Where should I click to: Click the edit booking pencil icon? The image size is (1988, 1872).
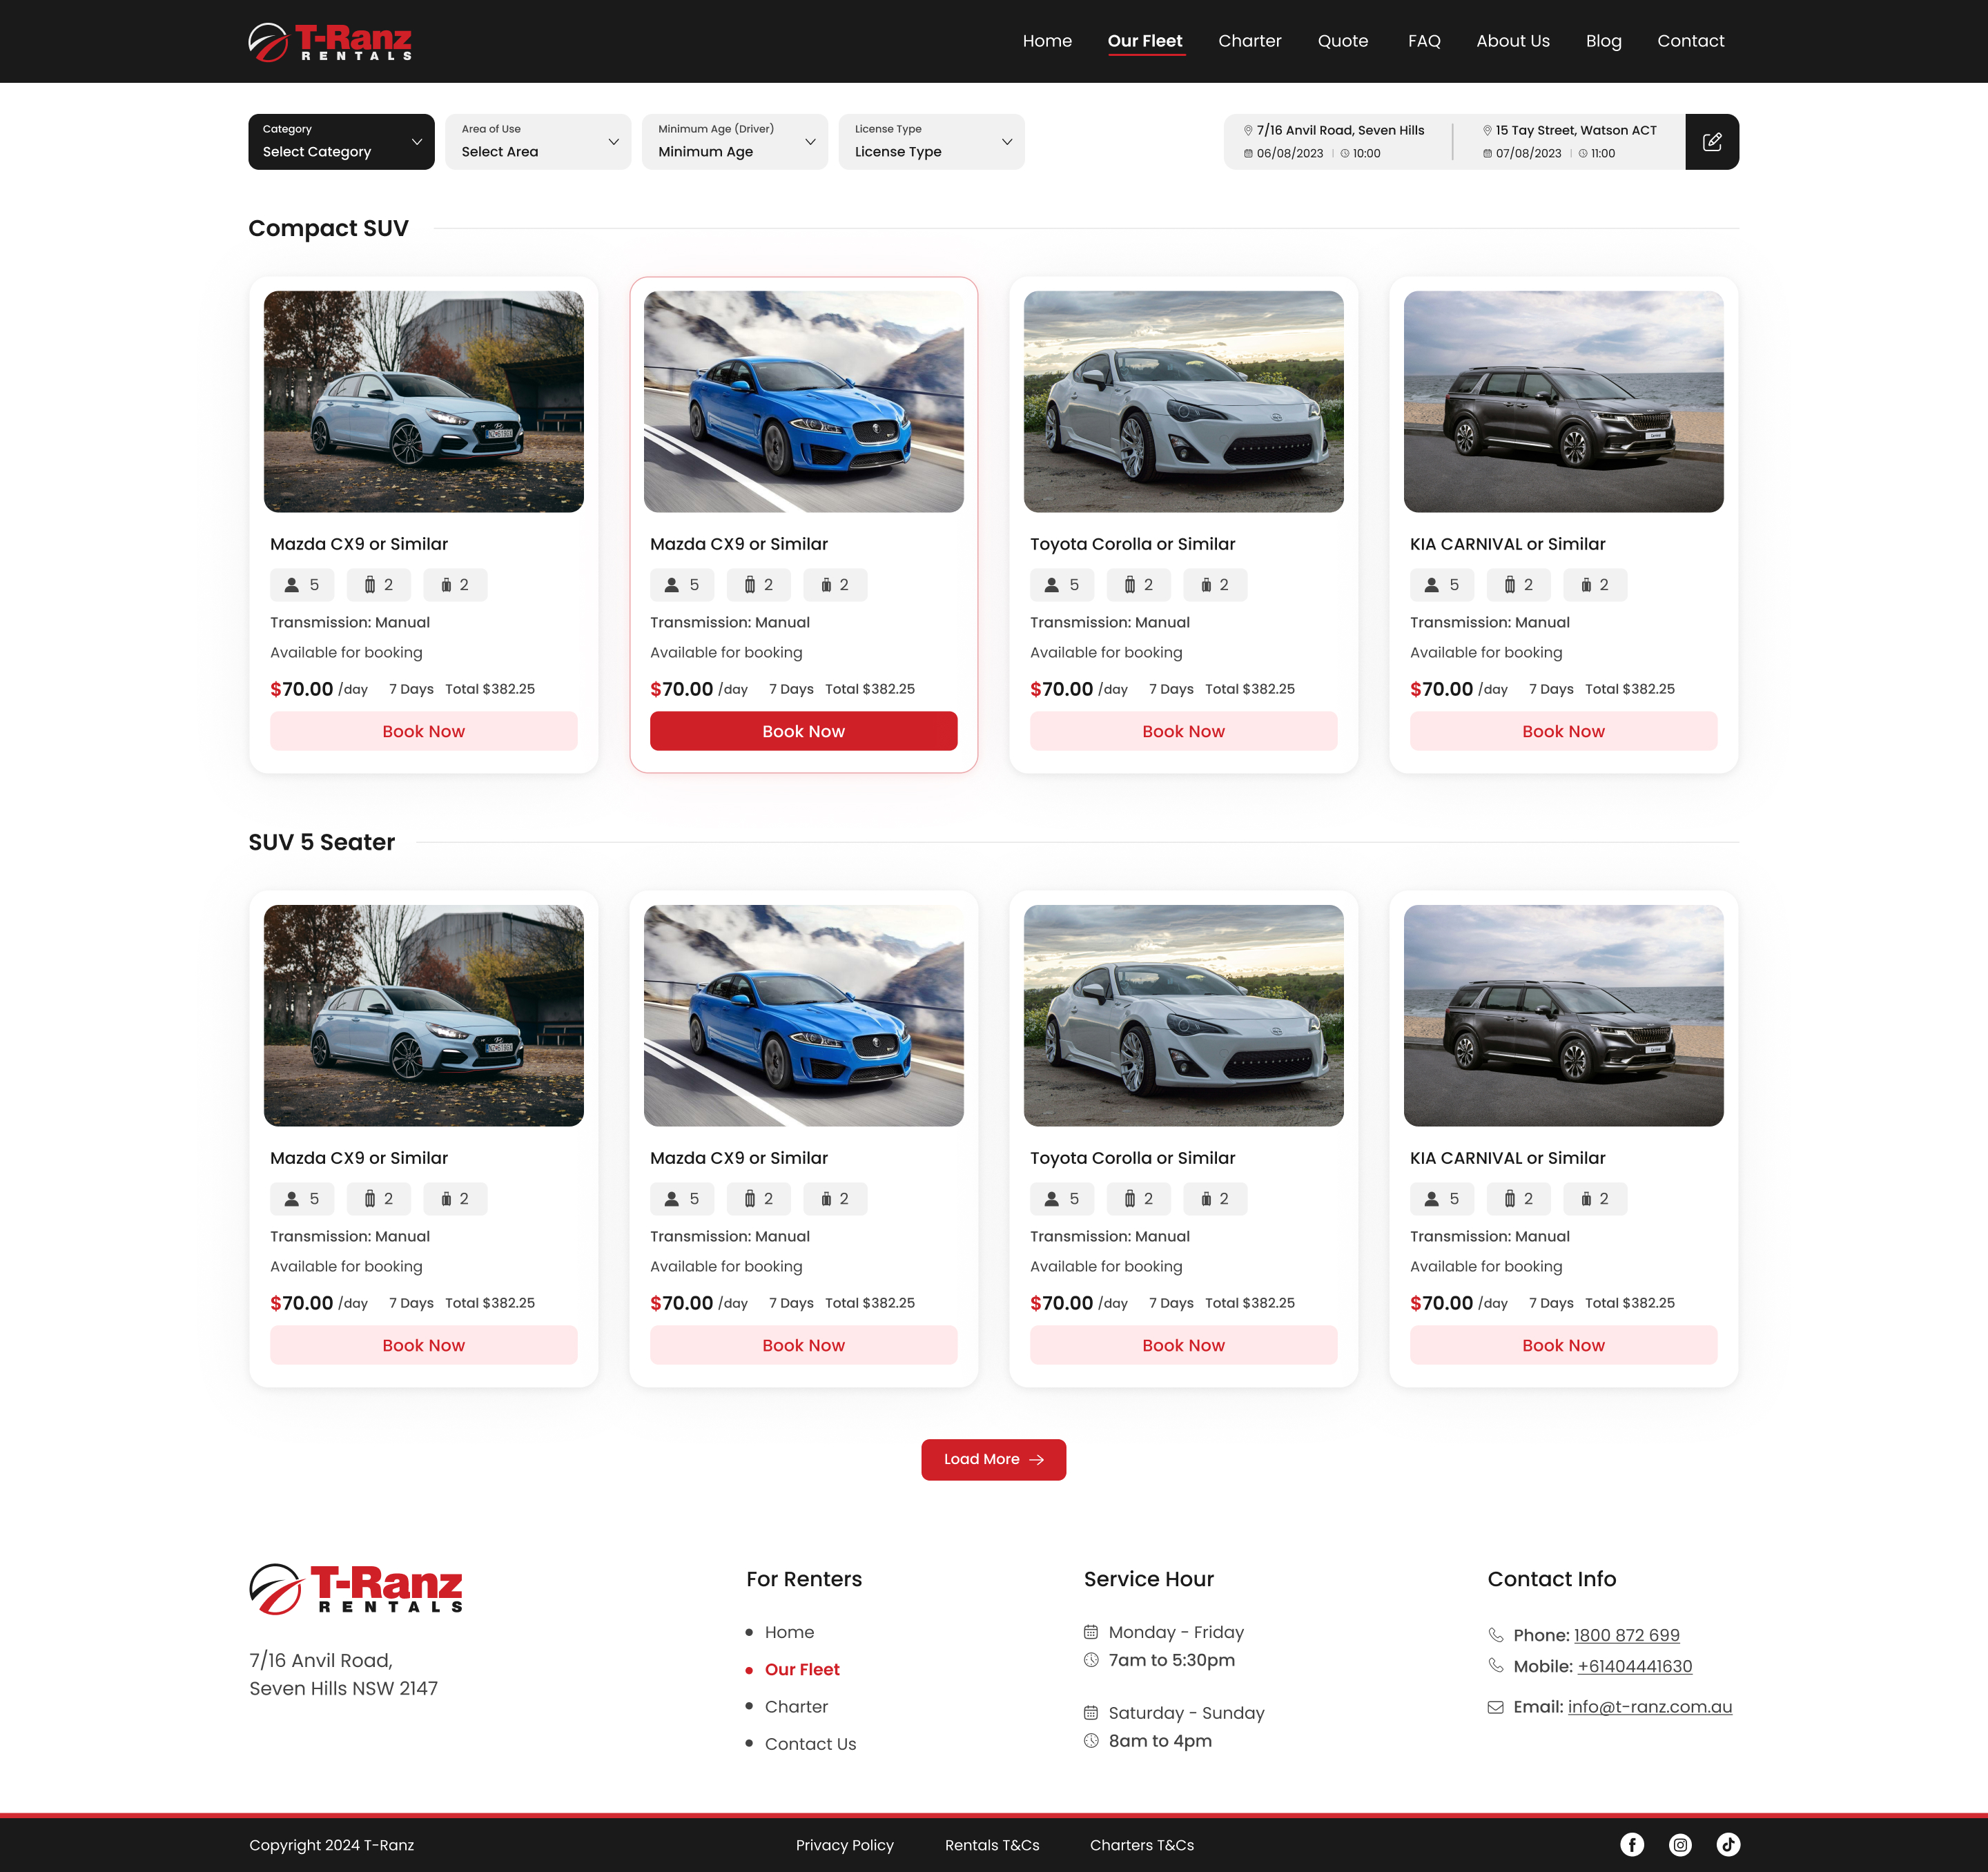tap(1711, 141)
